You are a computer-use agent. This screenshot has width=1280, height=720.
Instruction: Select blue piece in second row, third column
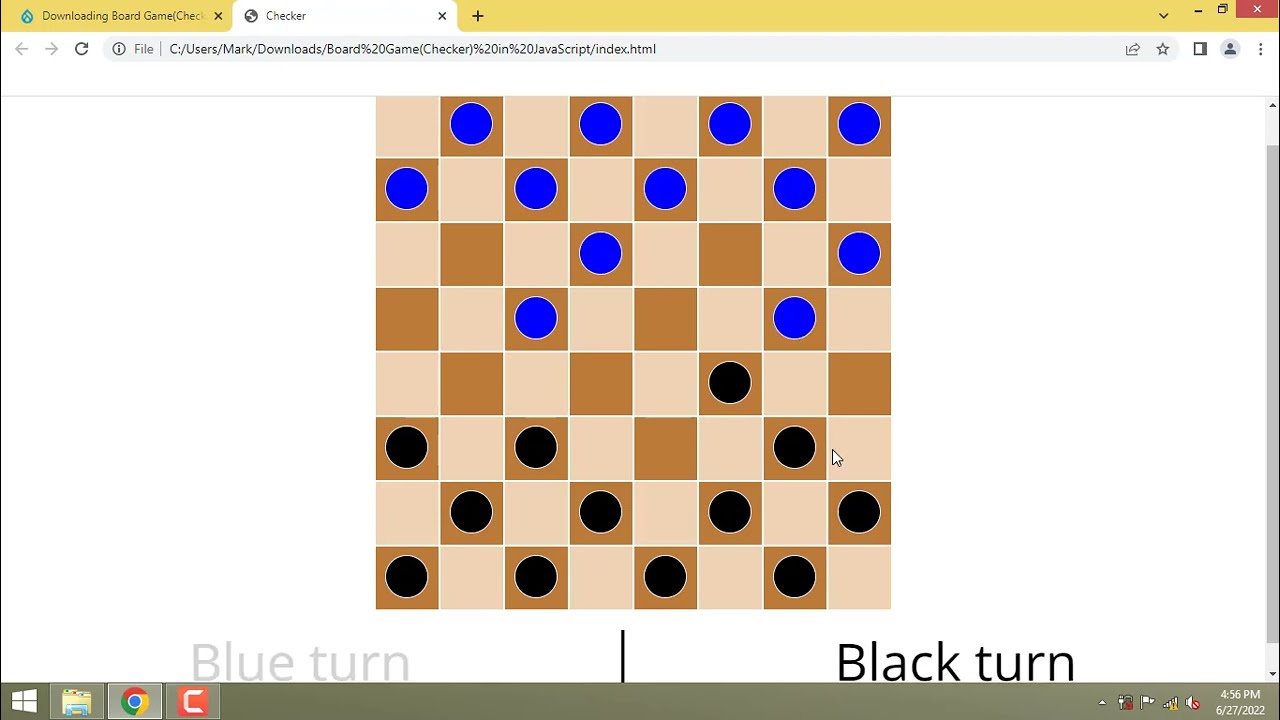[536, 189]
